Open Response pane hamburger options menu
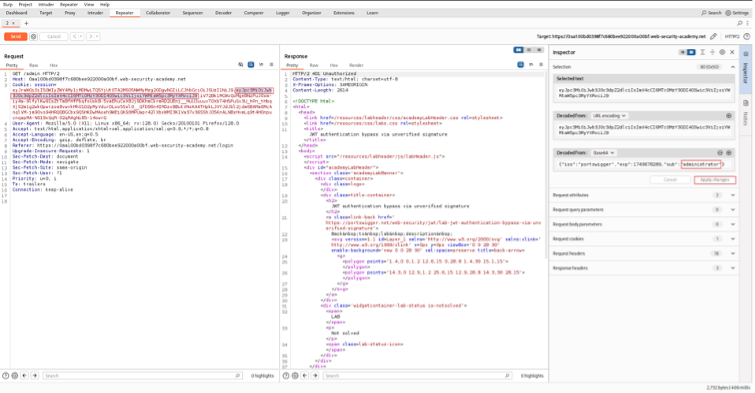The height and width of the screenshot is (393, 755). (541, 65)
